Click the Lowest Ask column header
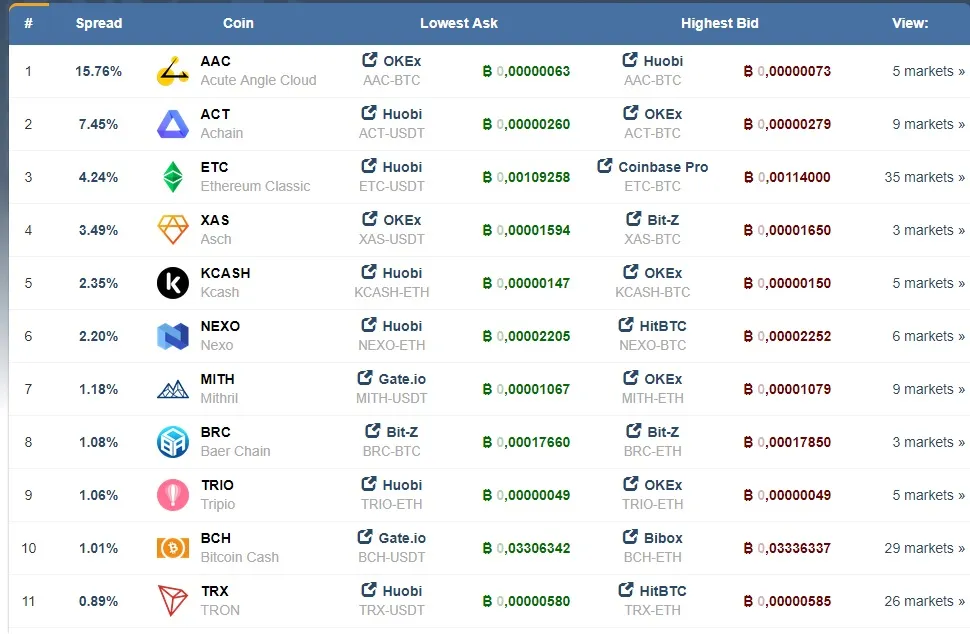970x634 pixels. tap(459, 24)
